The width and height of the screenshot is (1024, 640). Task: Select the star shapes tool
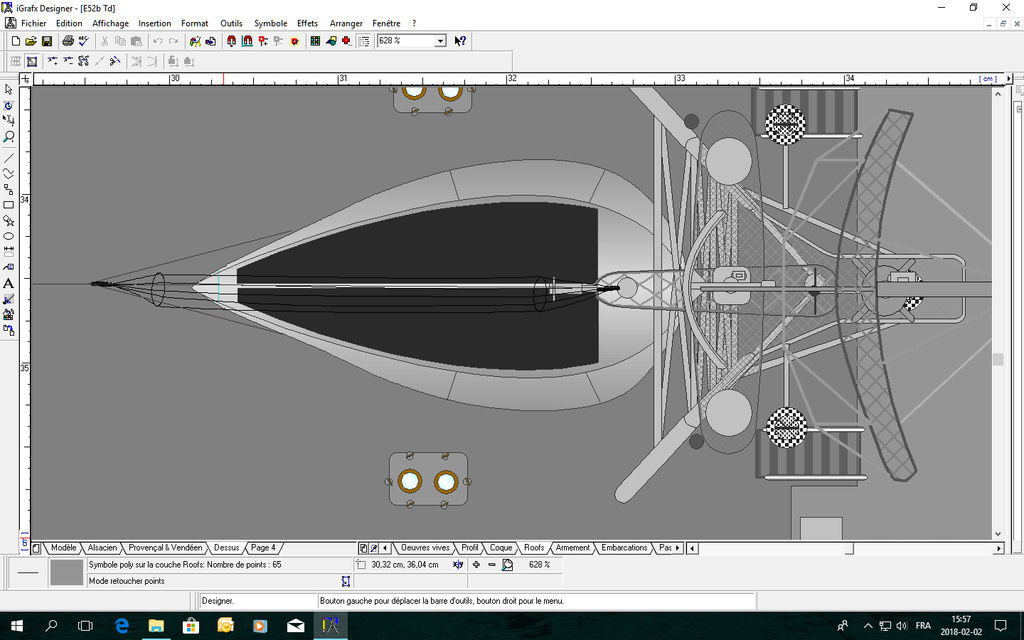pyautogui.click(x=8, y=221)
